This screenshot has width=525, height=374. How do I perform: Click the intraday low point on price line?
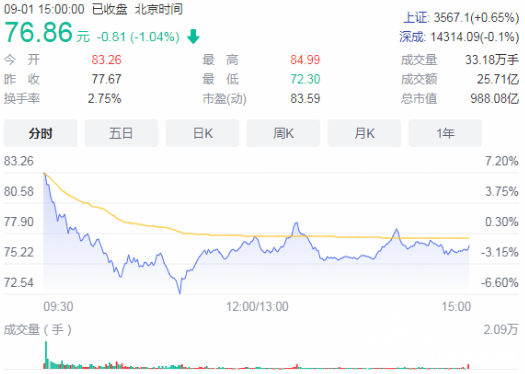point(180,293)
